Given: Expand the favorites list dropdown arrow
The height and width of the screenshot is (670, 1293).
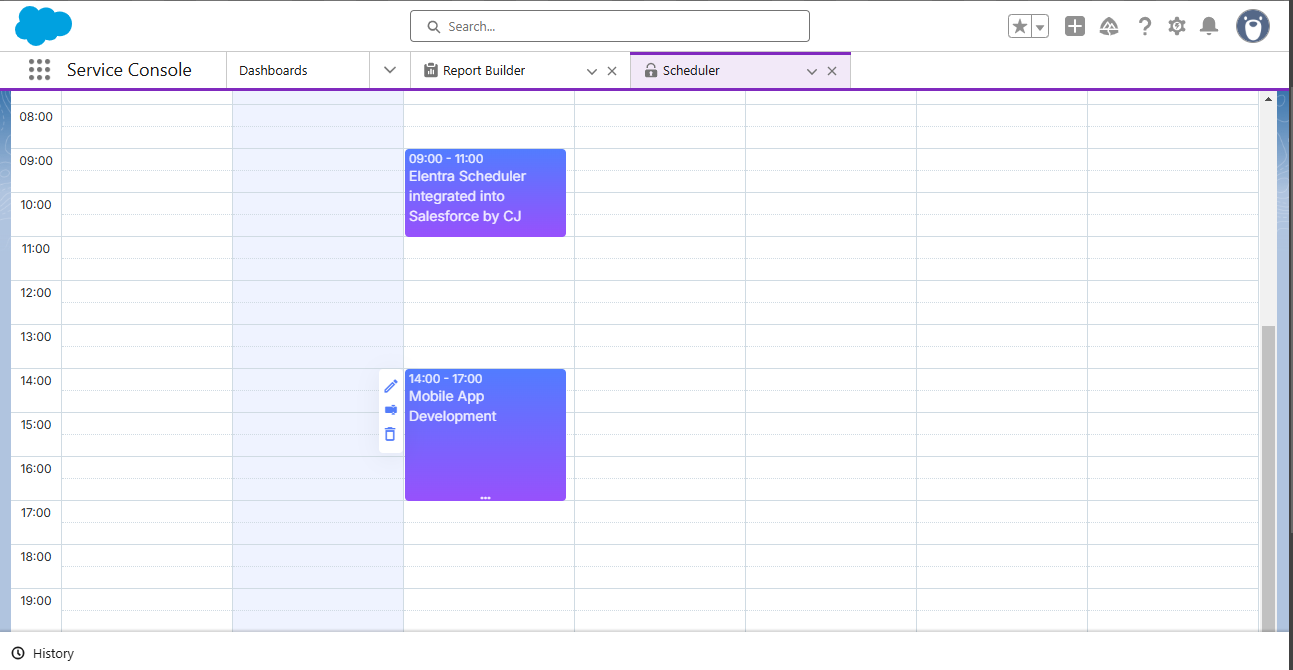Looking at the screenshot, I should tap(1040, 27).
